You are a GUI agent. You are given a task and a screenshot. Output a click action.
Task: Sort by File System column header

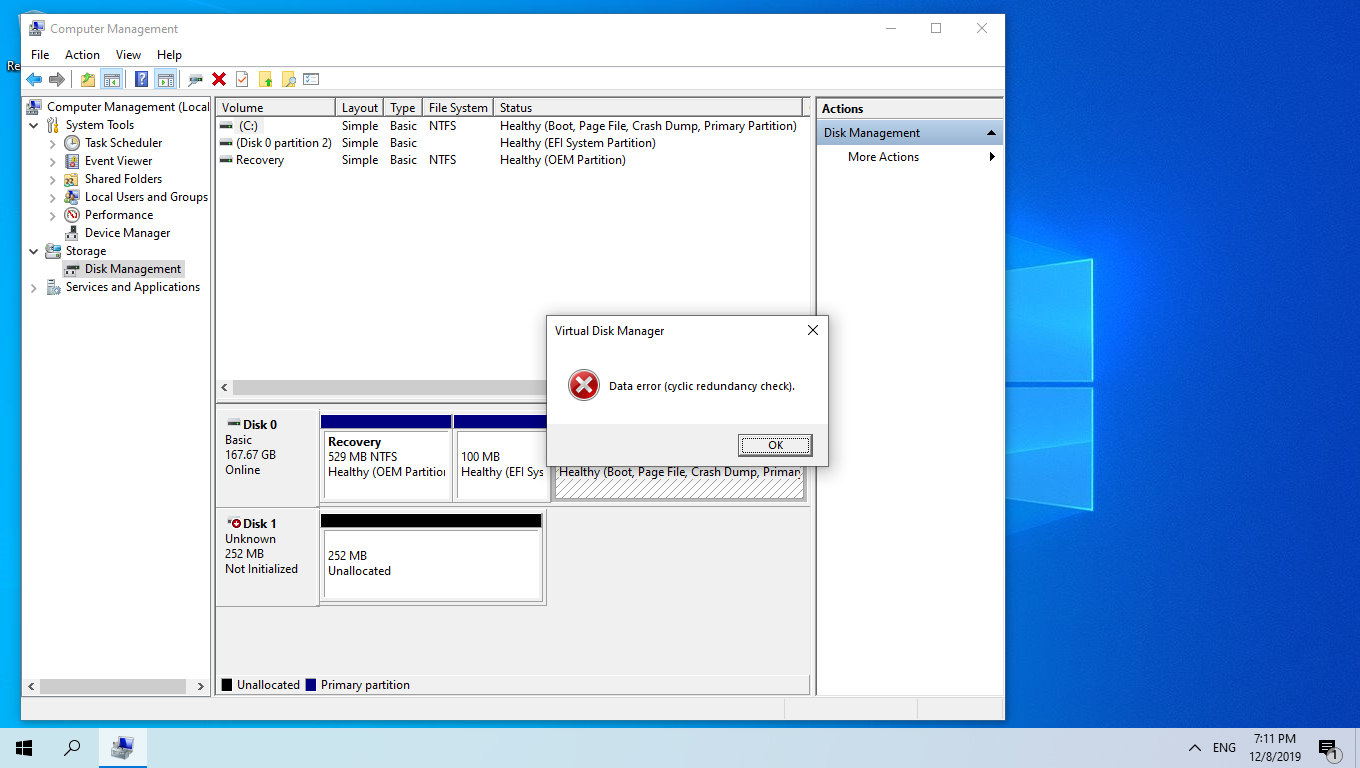click(458, 108)
